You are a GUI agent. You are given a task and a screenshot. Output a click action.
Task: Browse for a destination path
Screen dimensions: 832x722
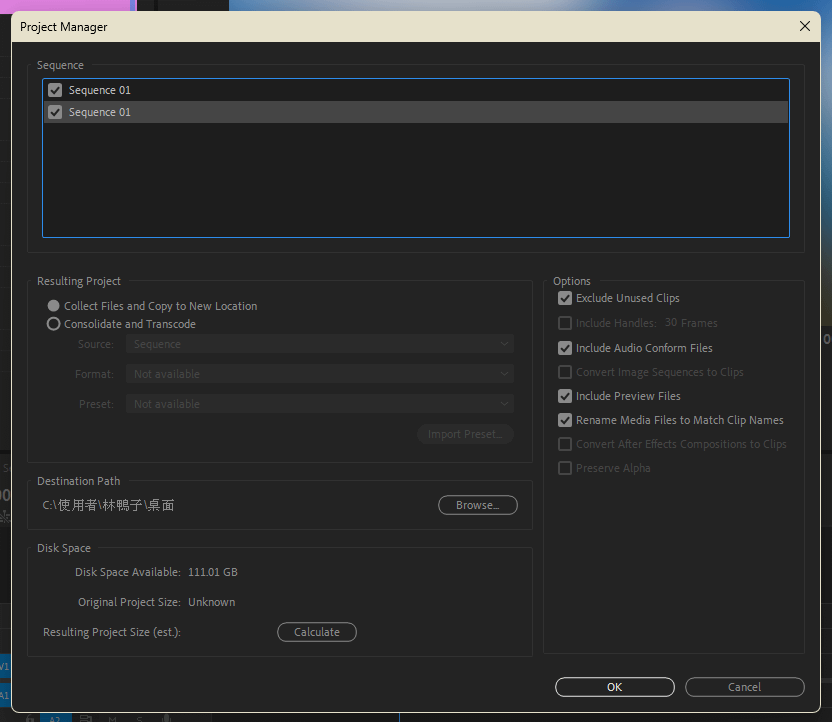click(x=477, y=505)
